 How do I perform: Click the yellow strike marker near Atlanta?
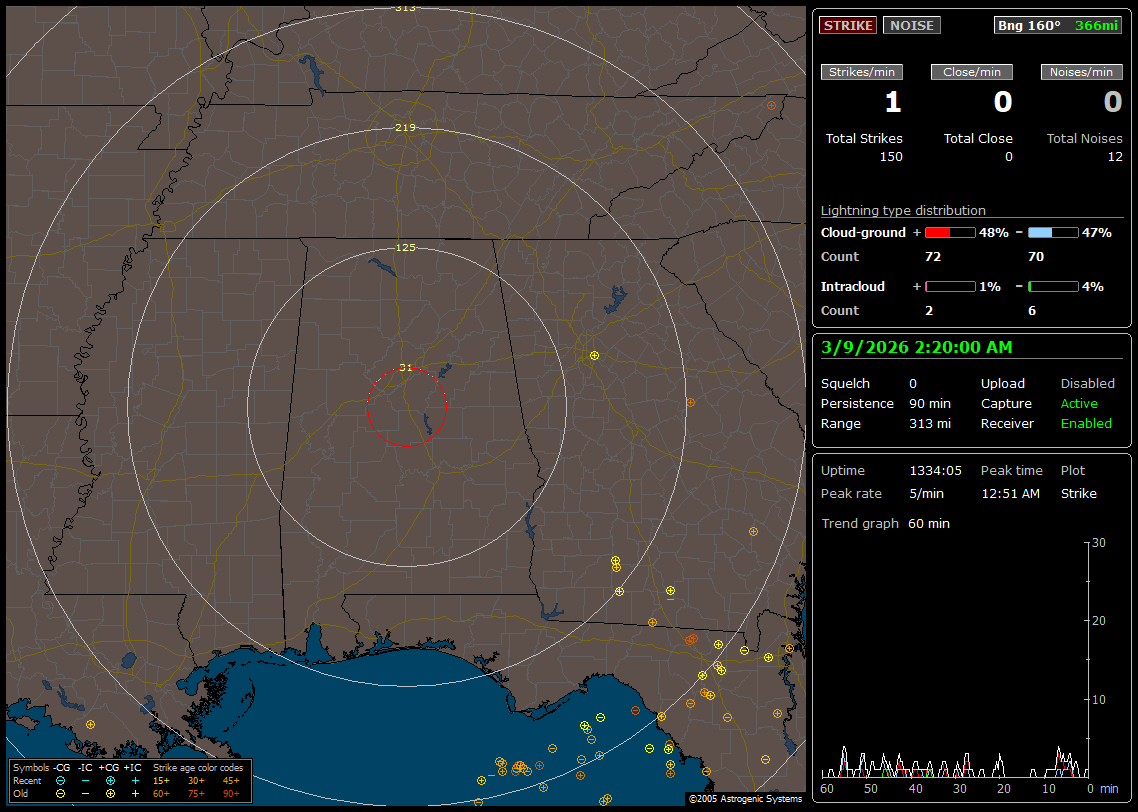pos(594,355)
